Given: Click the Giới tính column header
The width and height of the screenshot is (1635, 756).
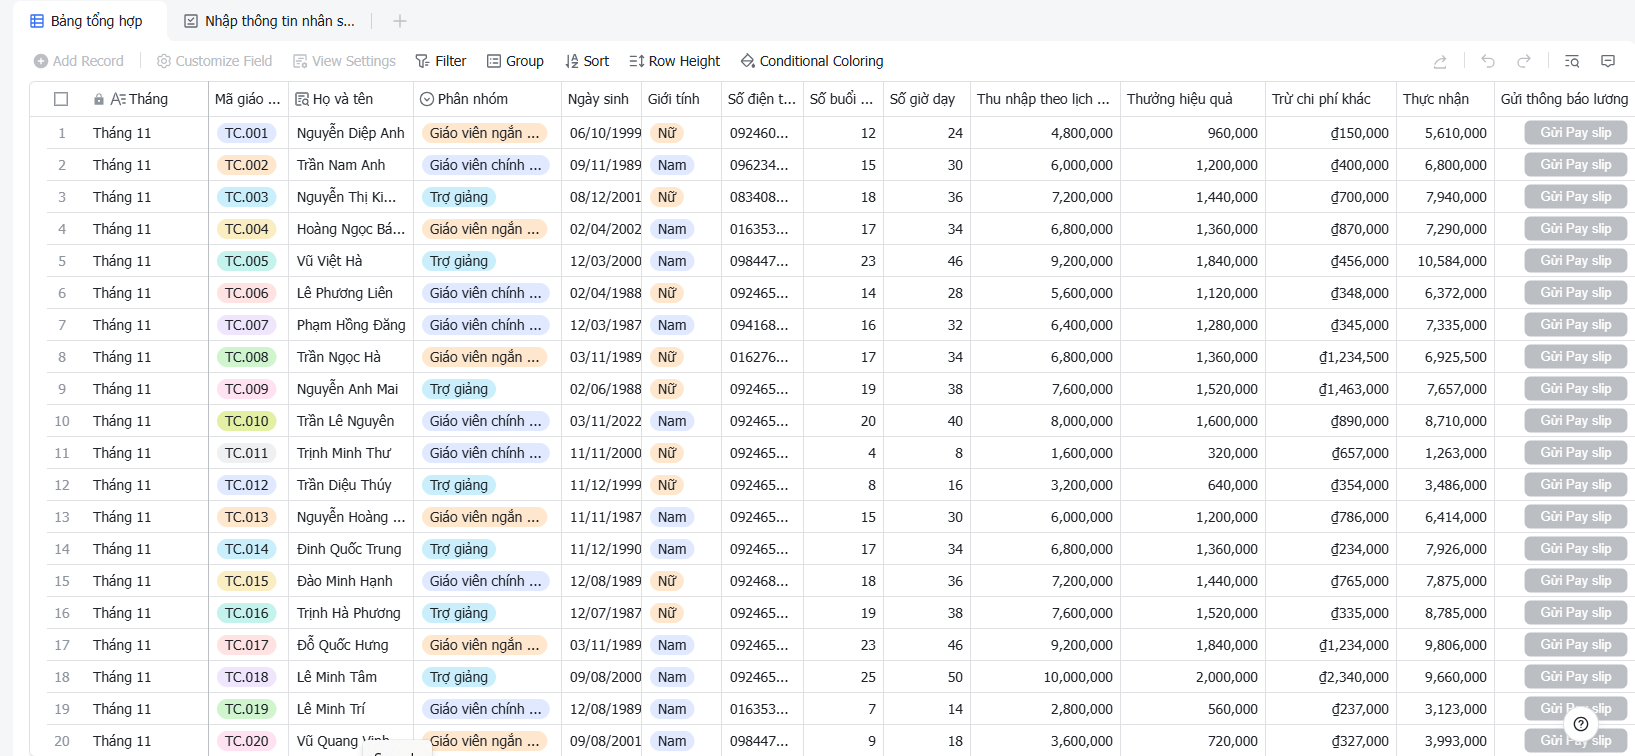Looking at the screenshot, I should [681, 99].
